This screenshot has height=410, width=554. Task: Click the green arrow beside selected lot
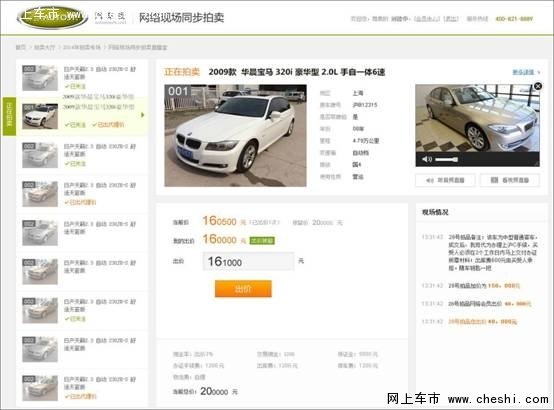click(142, 115)
